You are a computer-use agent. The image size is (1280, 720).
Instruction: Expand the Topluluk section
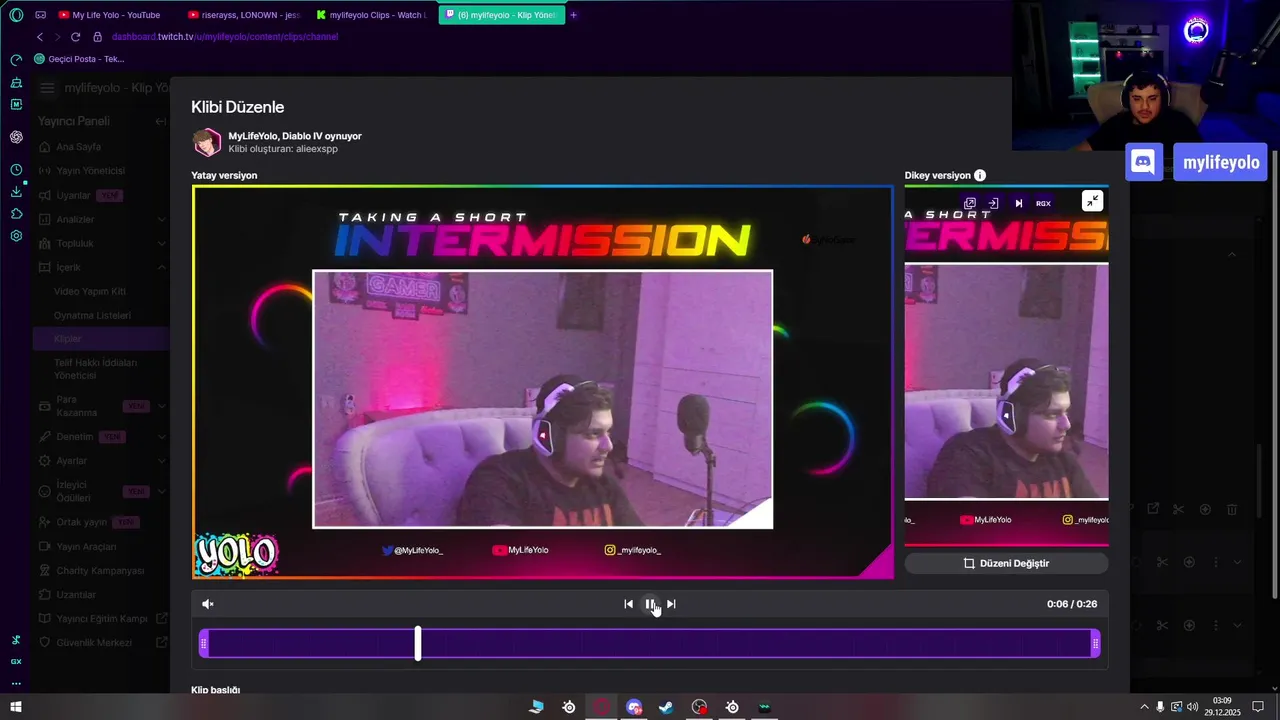[x=162, y=243]
